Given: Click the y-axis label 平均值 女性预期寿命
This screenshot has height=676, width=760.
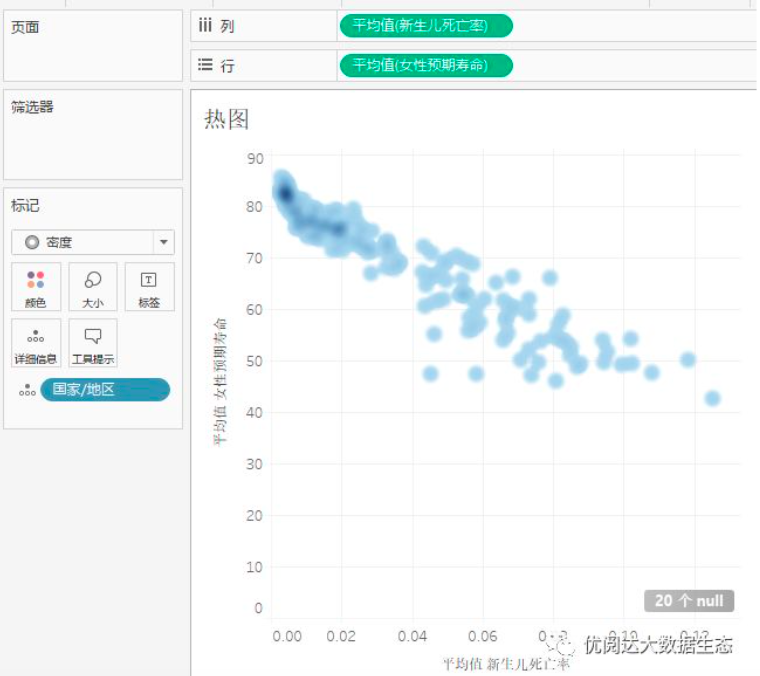Looking at the screenshot, I should point(219,381).
